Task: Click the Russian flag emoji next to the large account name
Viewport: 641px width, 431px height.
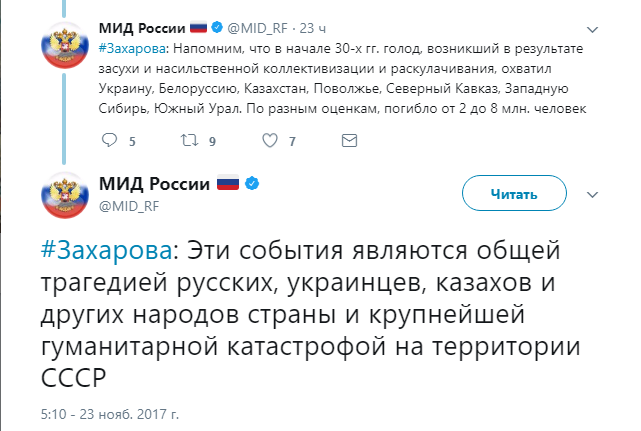Action: coord(228,184)
